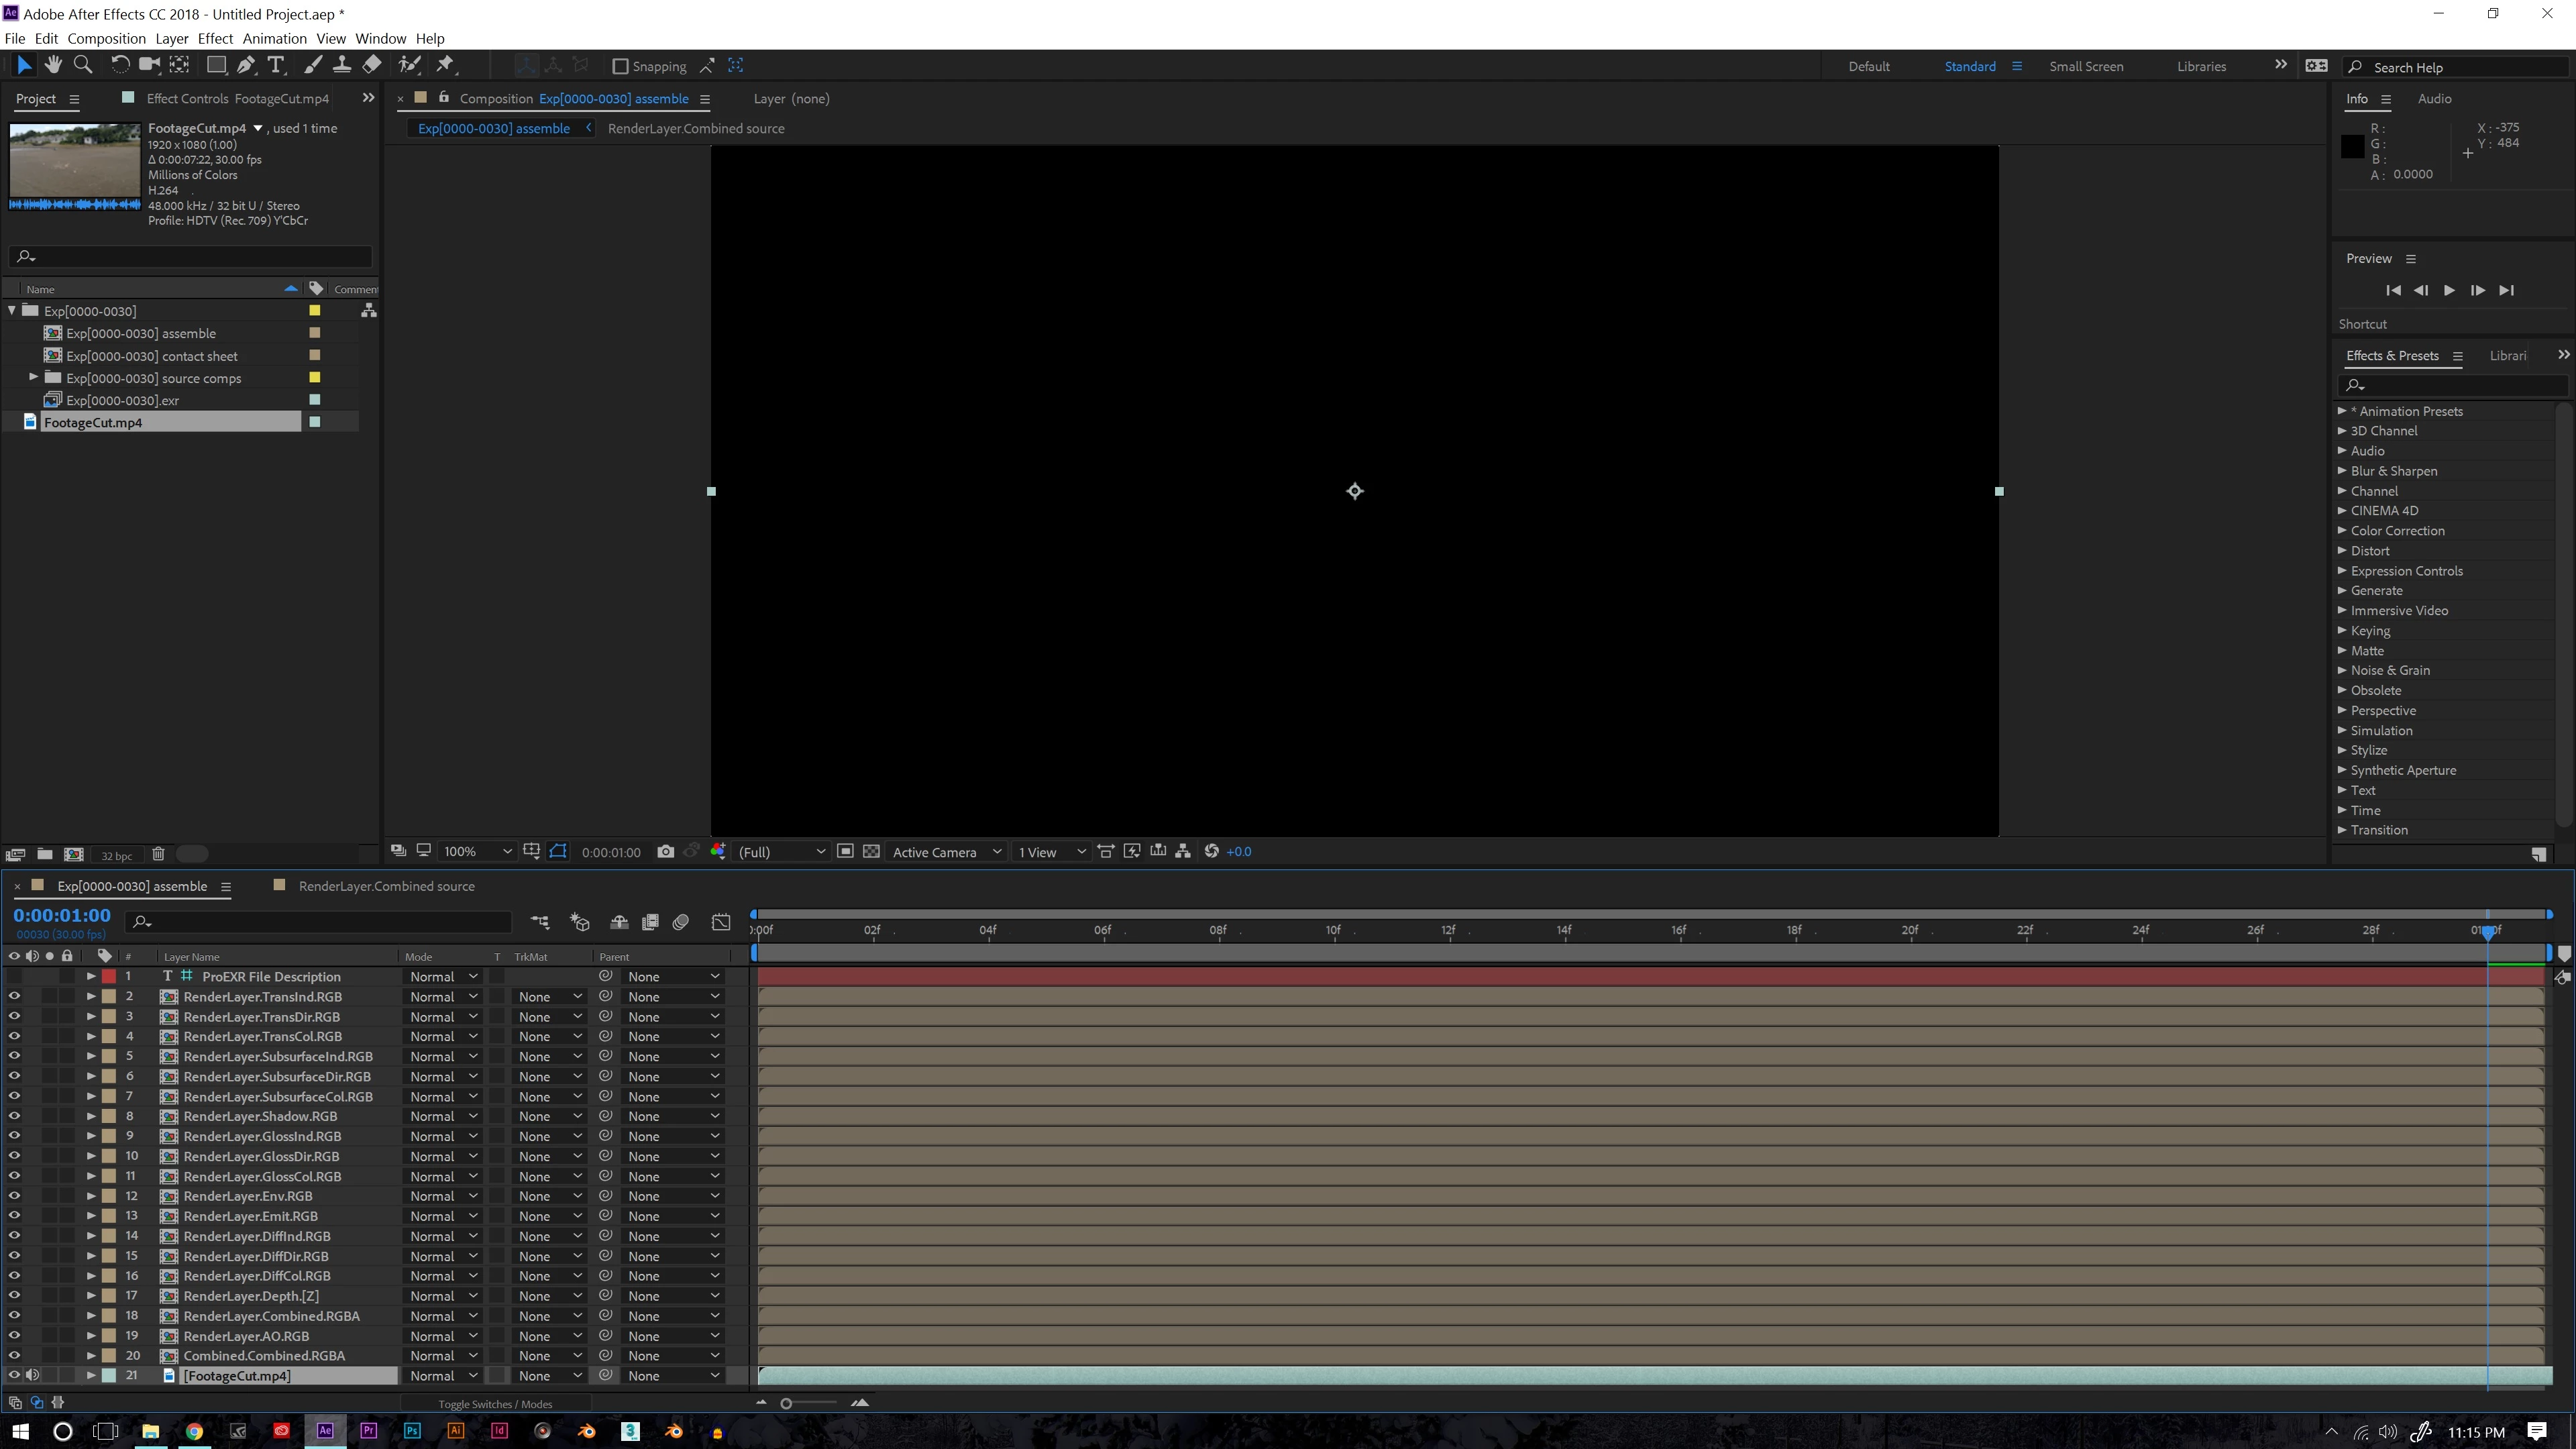Viewport: 2576px width, 1449px height.
Task: Select the Horizontal Type tool
Action: tap(276, 66)
